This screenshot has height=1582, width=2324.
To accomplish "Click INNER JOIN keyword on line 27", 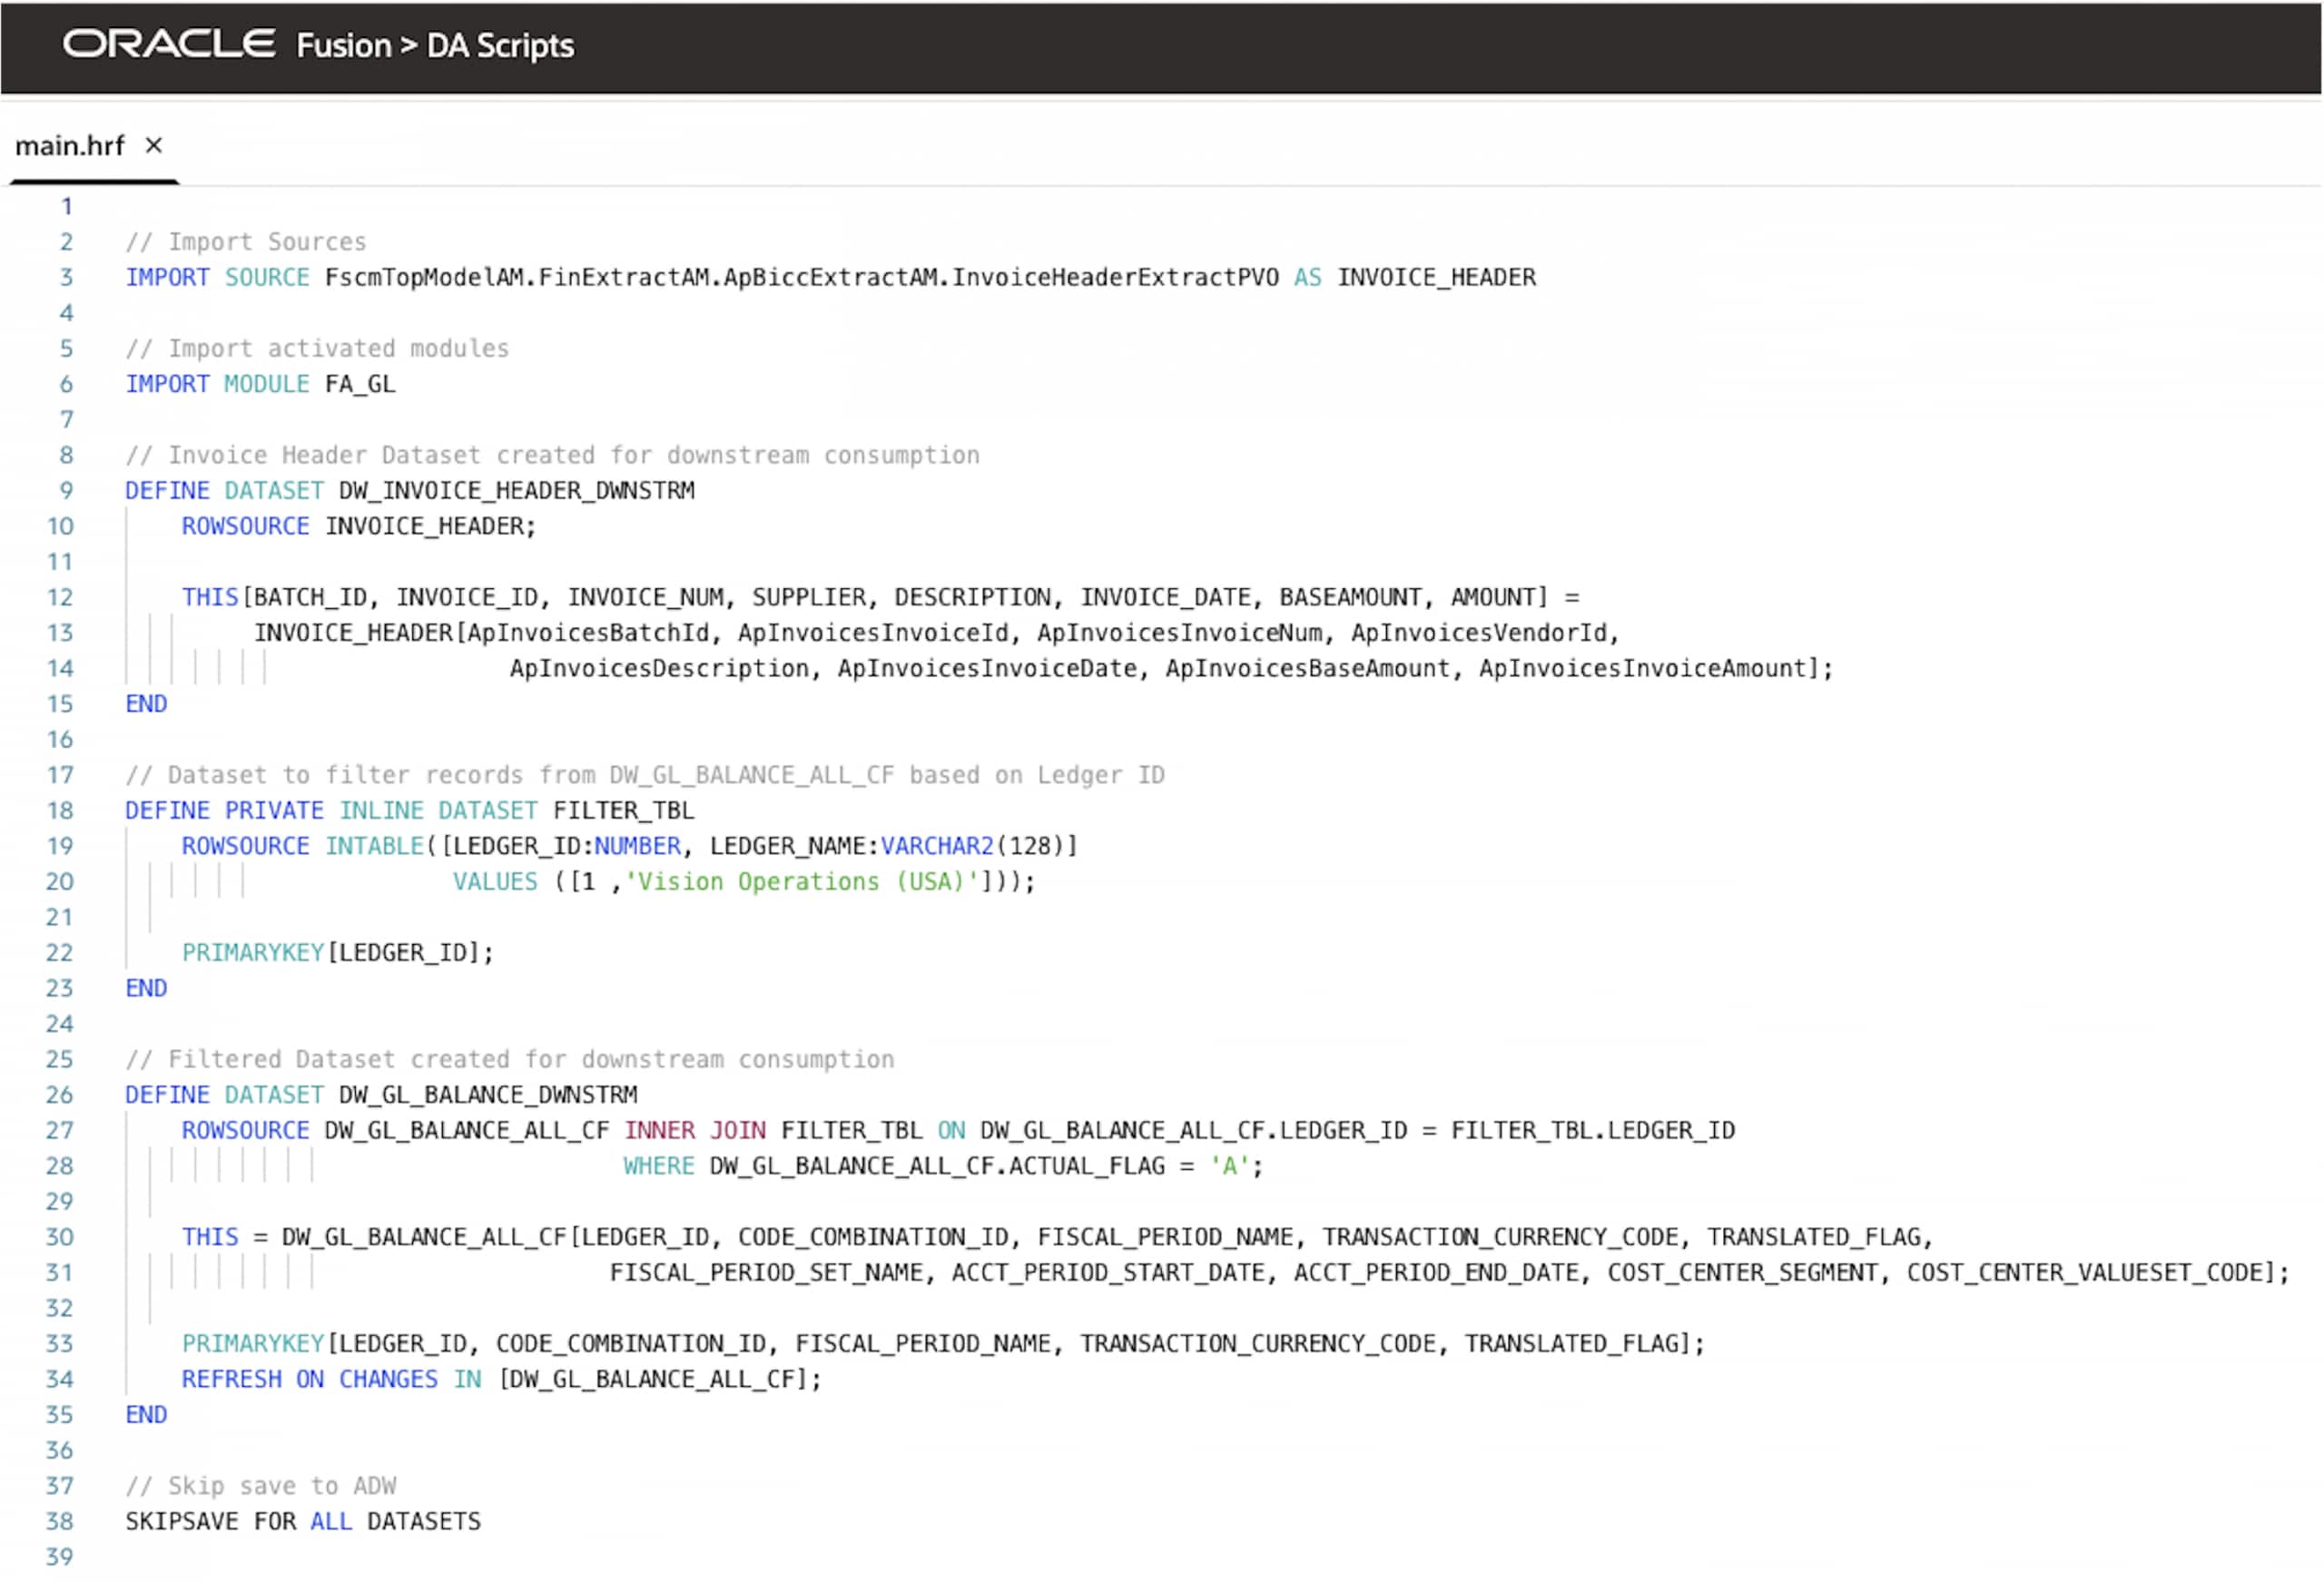I will tap(695, 1131).
